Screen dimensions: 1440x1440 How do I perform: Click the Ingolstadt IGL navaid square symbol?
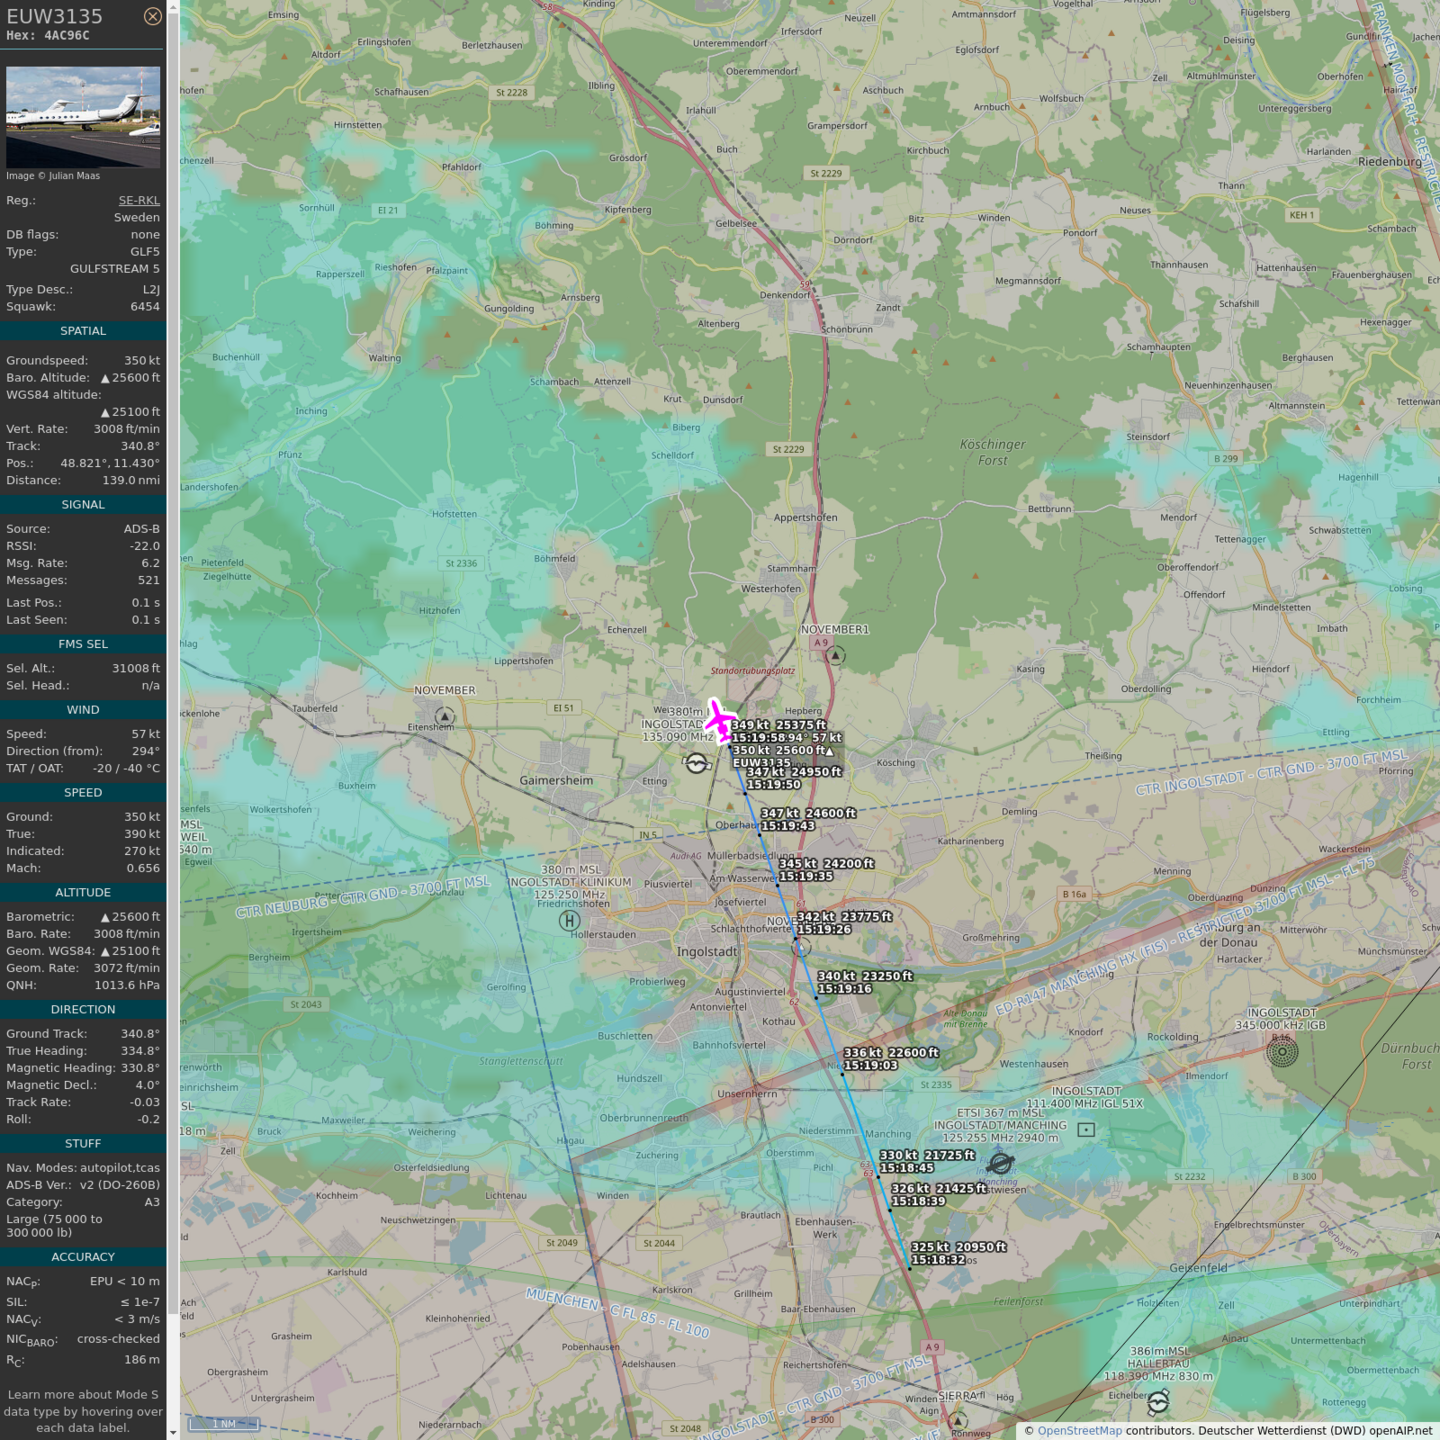pyautogui.click(x=1086, y=1129)
